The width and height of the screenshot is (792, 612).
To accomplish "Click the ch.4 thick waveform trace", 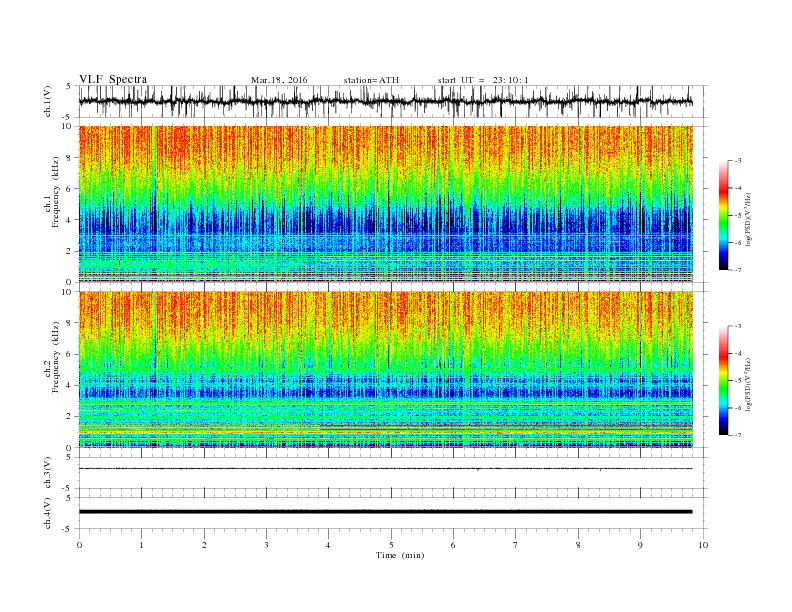I will tap(386, 512).
